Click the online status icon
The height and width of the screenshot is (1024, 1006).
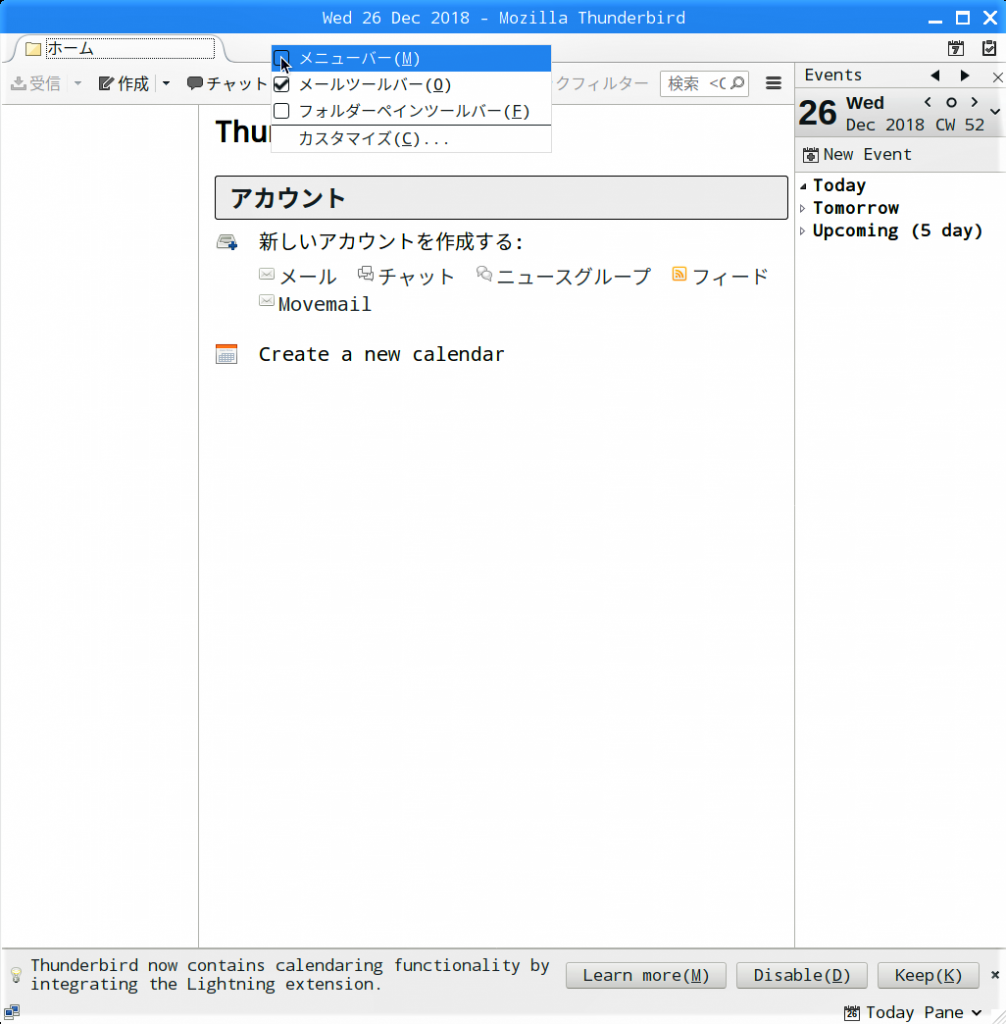pyautogui.click(x=12, y=1012)
